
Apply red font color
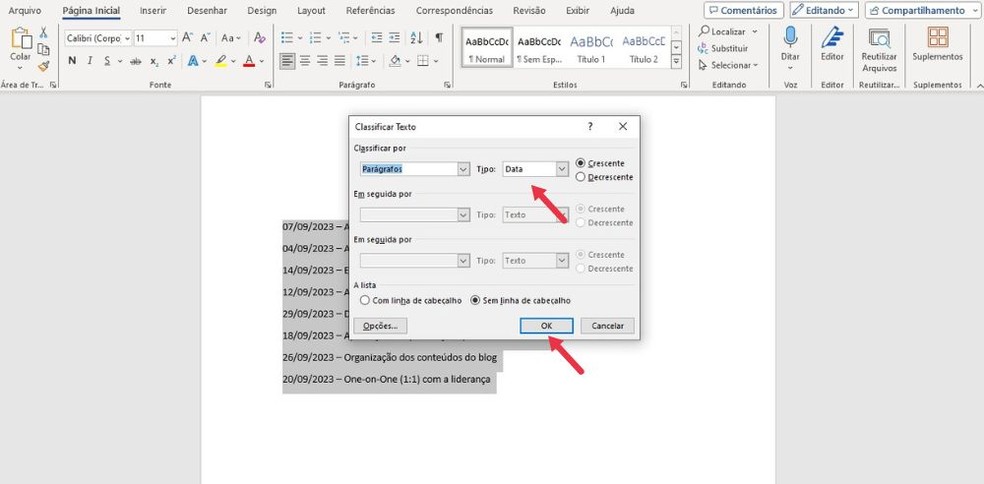(249, 61)
